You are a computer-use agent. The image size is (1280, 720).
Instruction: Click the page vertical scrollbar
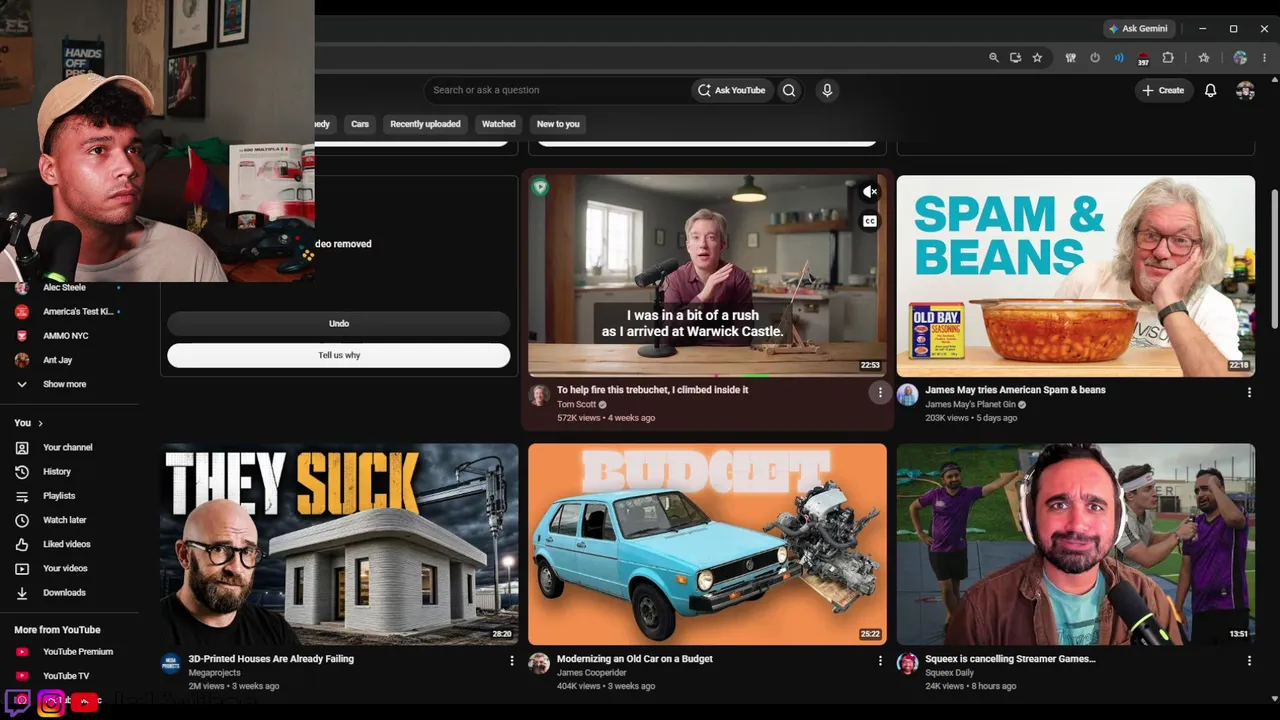pos(1273,258)
